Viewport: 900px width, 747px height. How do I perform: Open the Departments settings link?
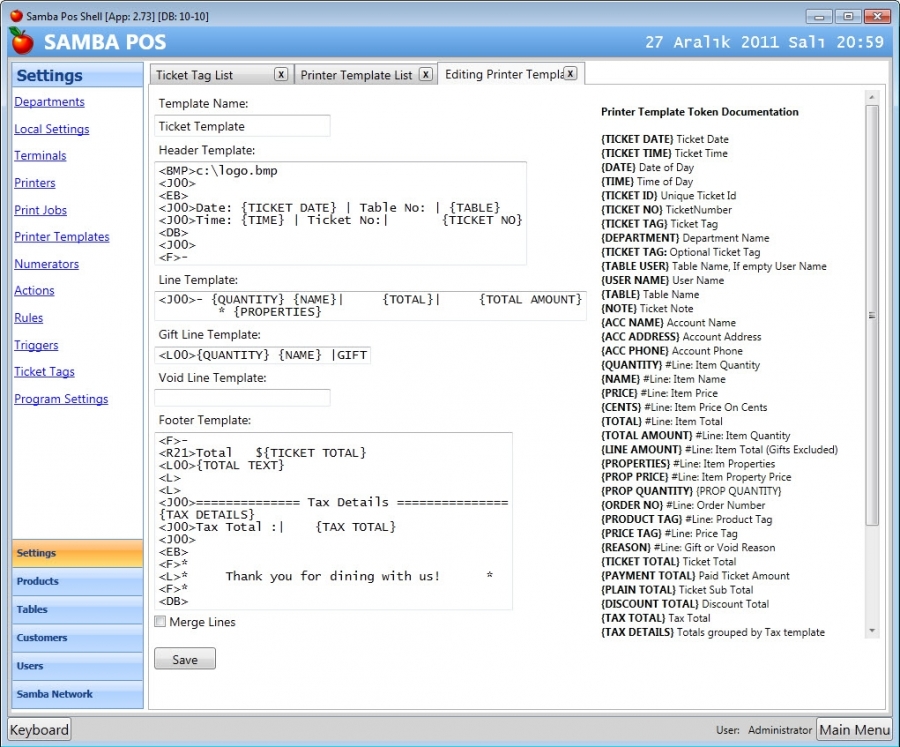coord(49,102)
